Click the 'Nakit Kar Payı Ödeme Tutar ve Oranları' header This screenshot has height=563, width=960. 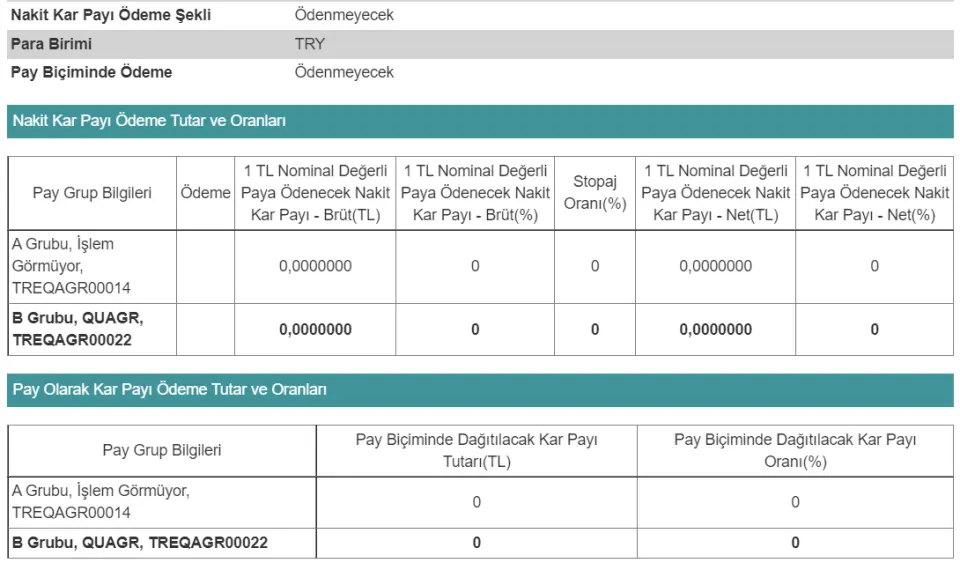(x=149, y=121)
